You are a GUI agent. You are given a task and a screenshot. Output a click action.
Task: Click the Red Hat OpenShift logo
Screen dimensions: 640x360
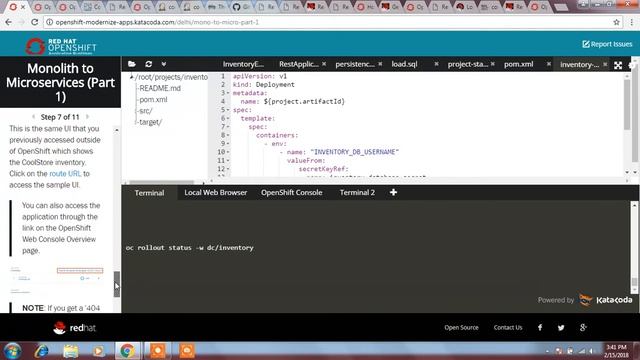click(61, 47)
